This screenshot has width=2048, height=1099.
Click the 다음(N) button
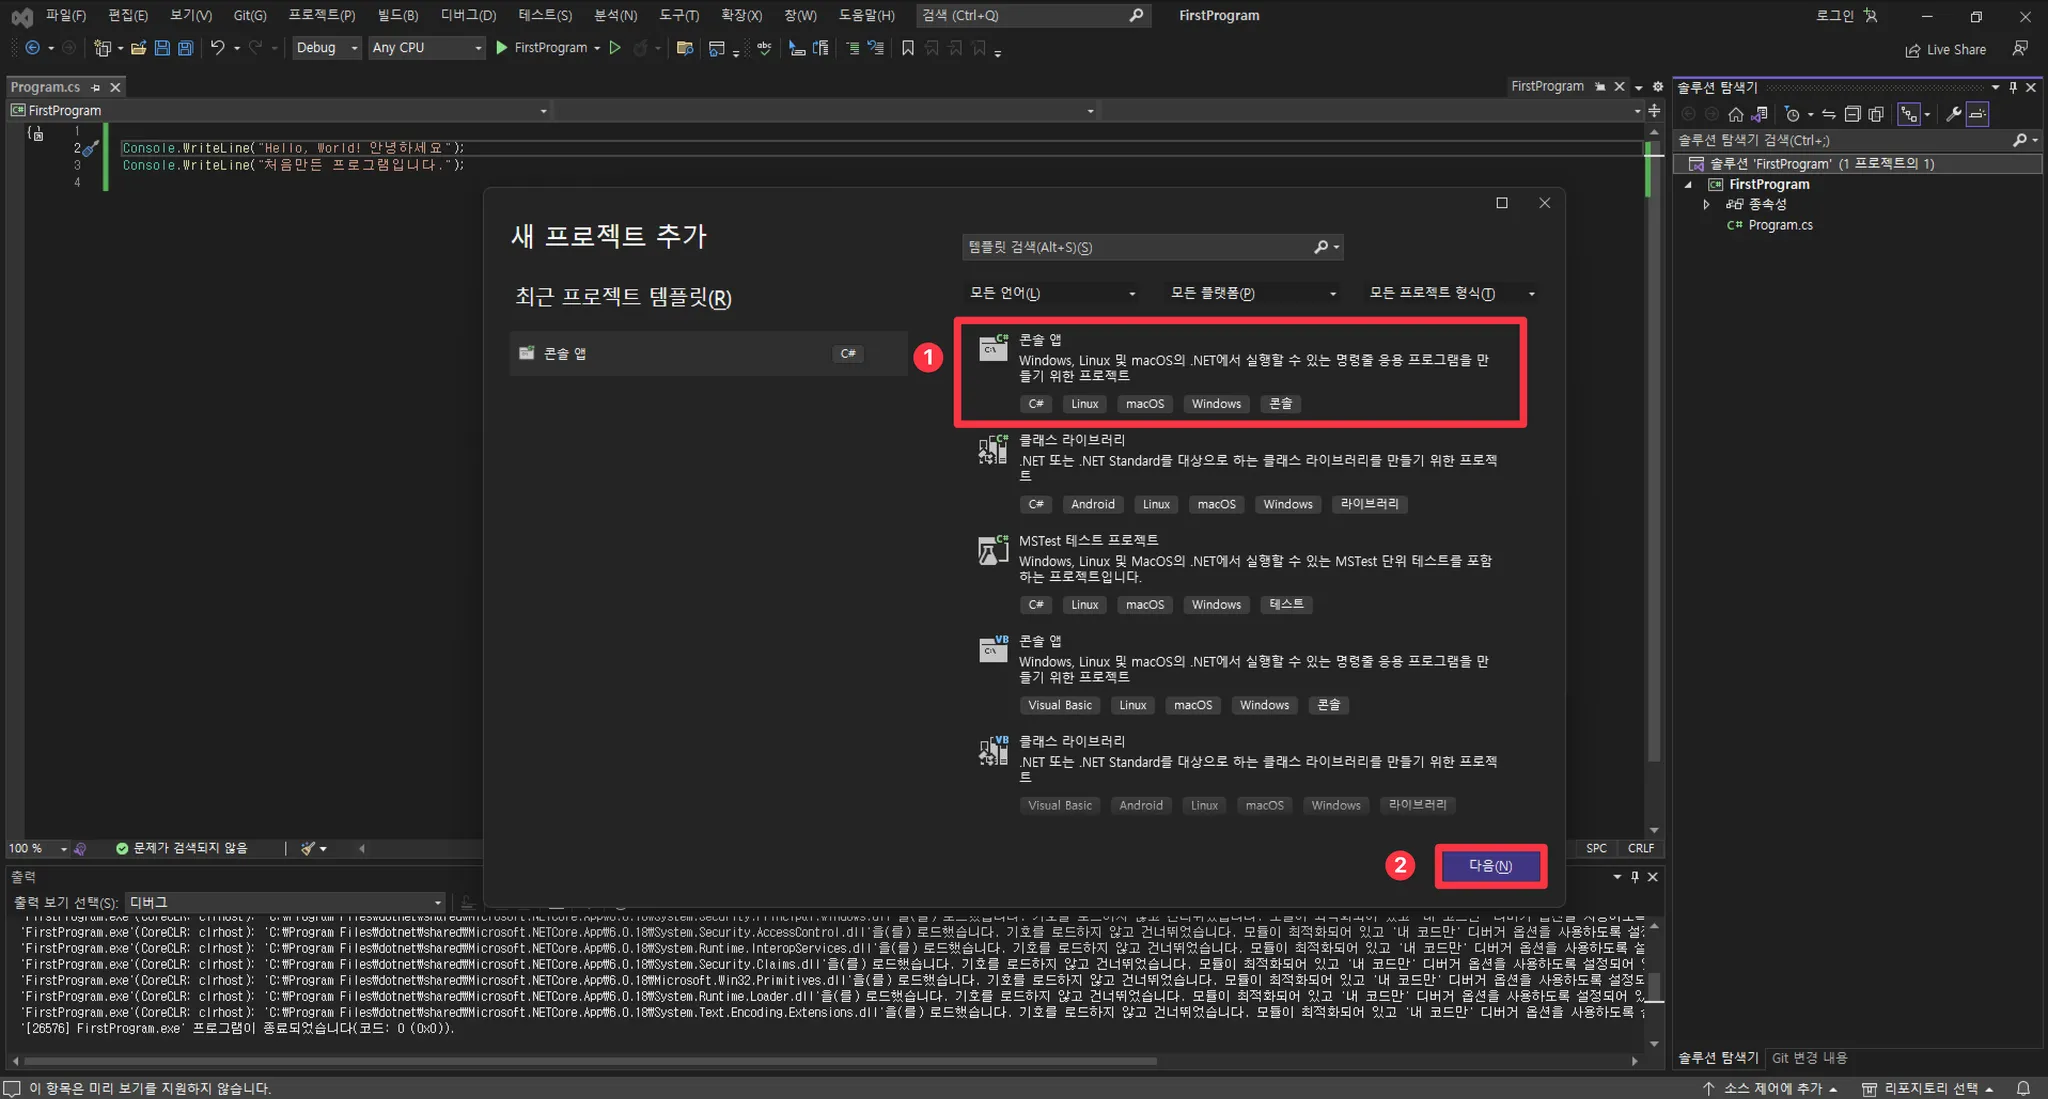(x=1490, y=866)
